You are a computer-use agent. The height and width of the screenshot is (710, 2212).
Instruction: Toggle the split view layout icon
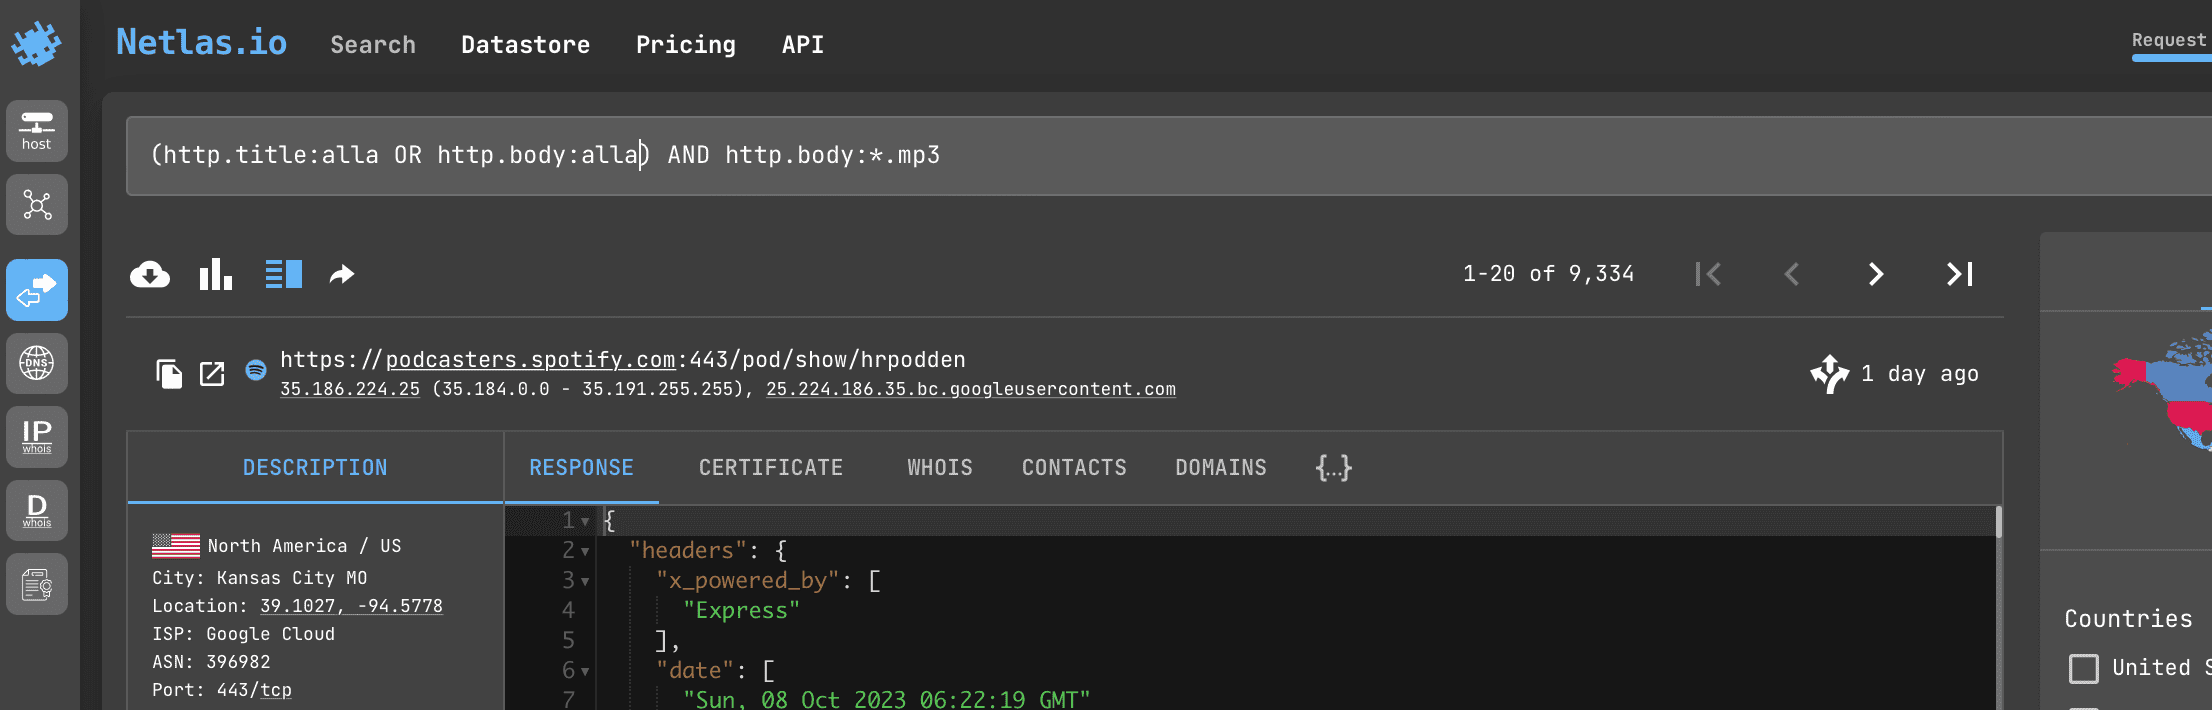pyautogui.click(x=283, y=274)
